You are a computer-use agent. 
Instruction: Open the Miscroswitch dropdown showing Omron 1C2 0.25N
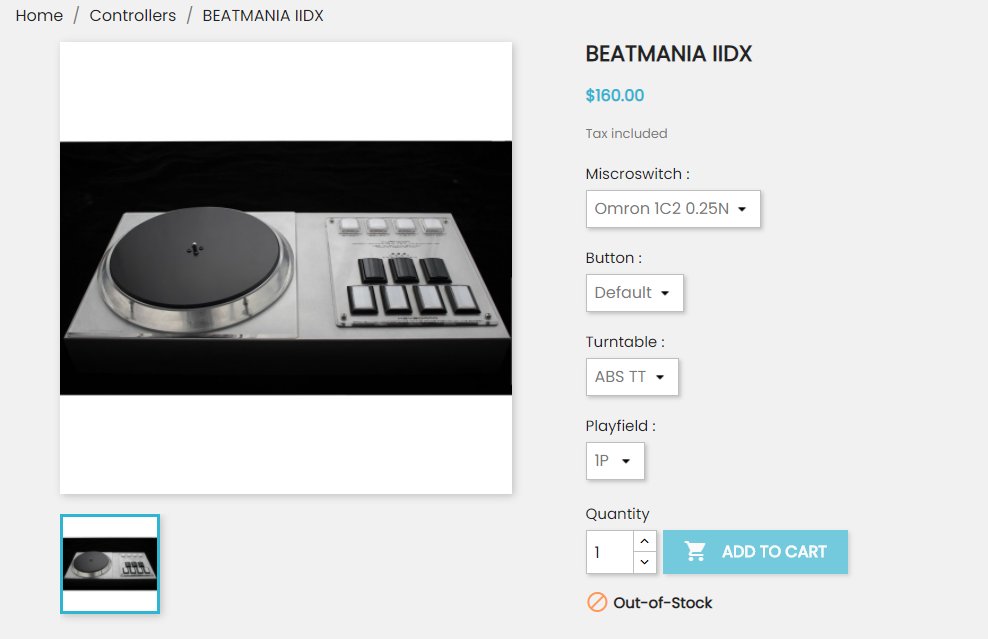click(x=673, y=209)
